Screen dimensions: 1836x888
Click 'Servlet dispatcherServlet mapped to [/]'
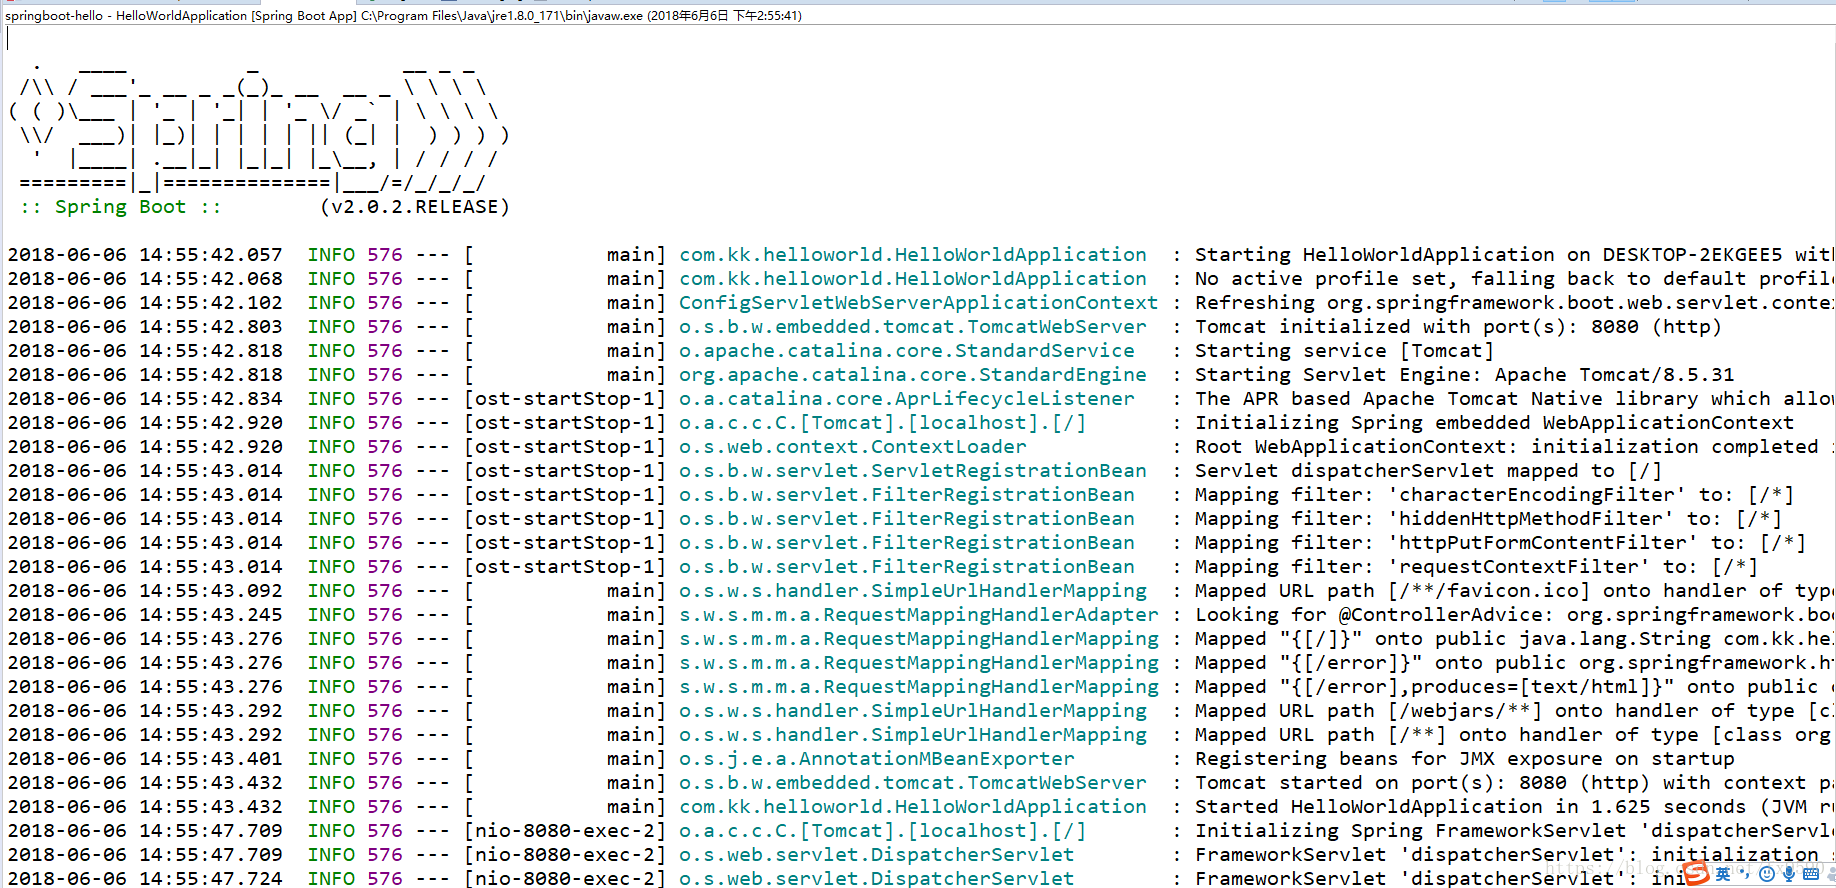click(1428, 471)
